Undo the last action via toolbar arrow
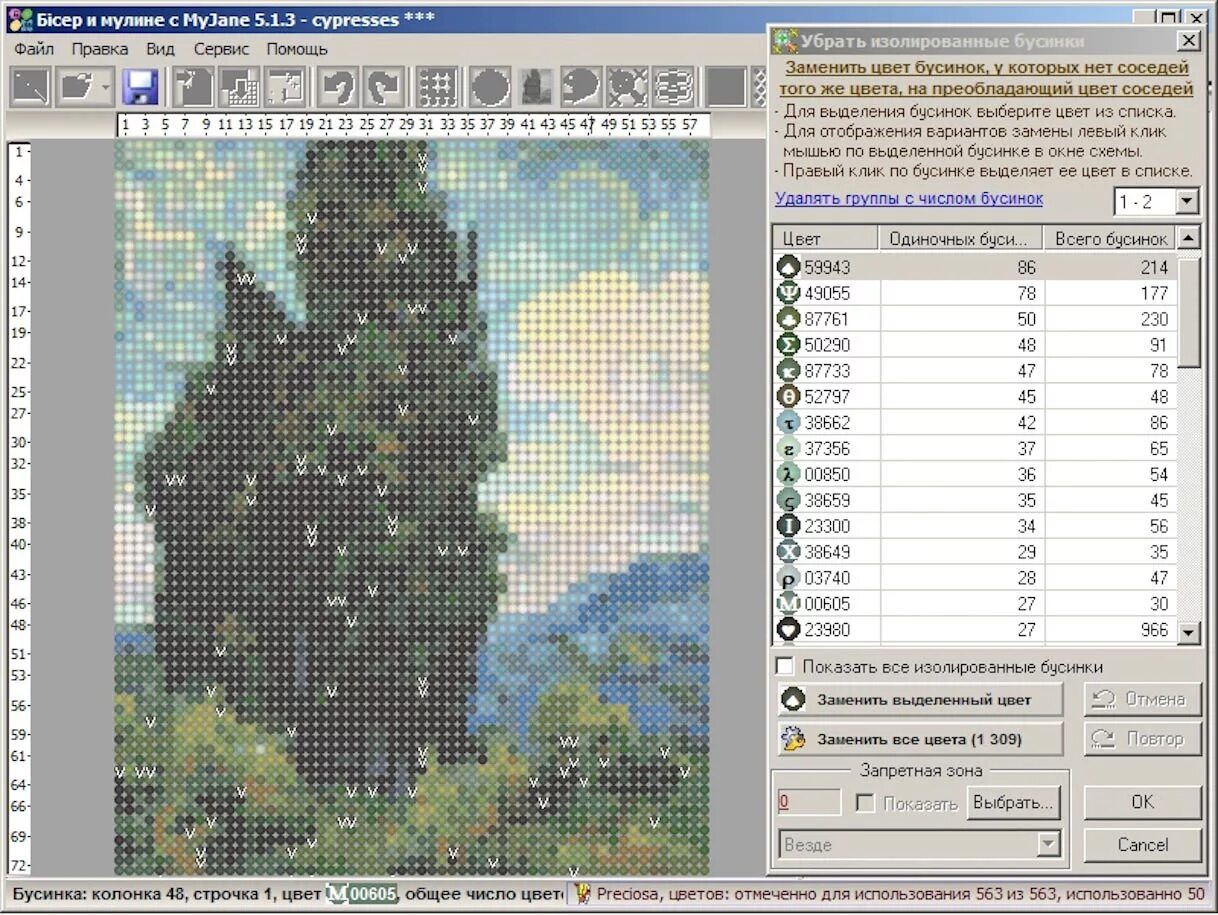This screenshot has width=1218, height=915. (338, 88)
